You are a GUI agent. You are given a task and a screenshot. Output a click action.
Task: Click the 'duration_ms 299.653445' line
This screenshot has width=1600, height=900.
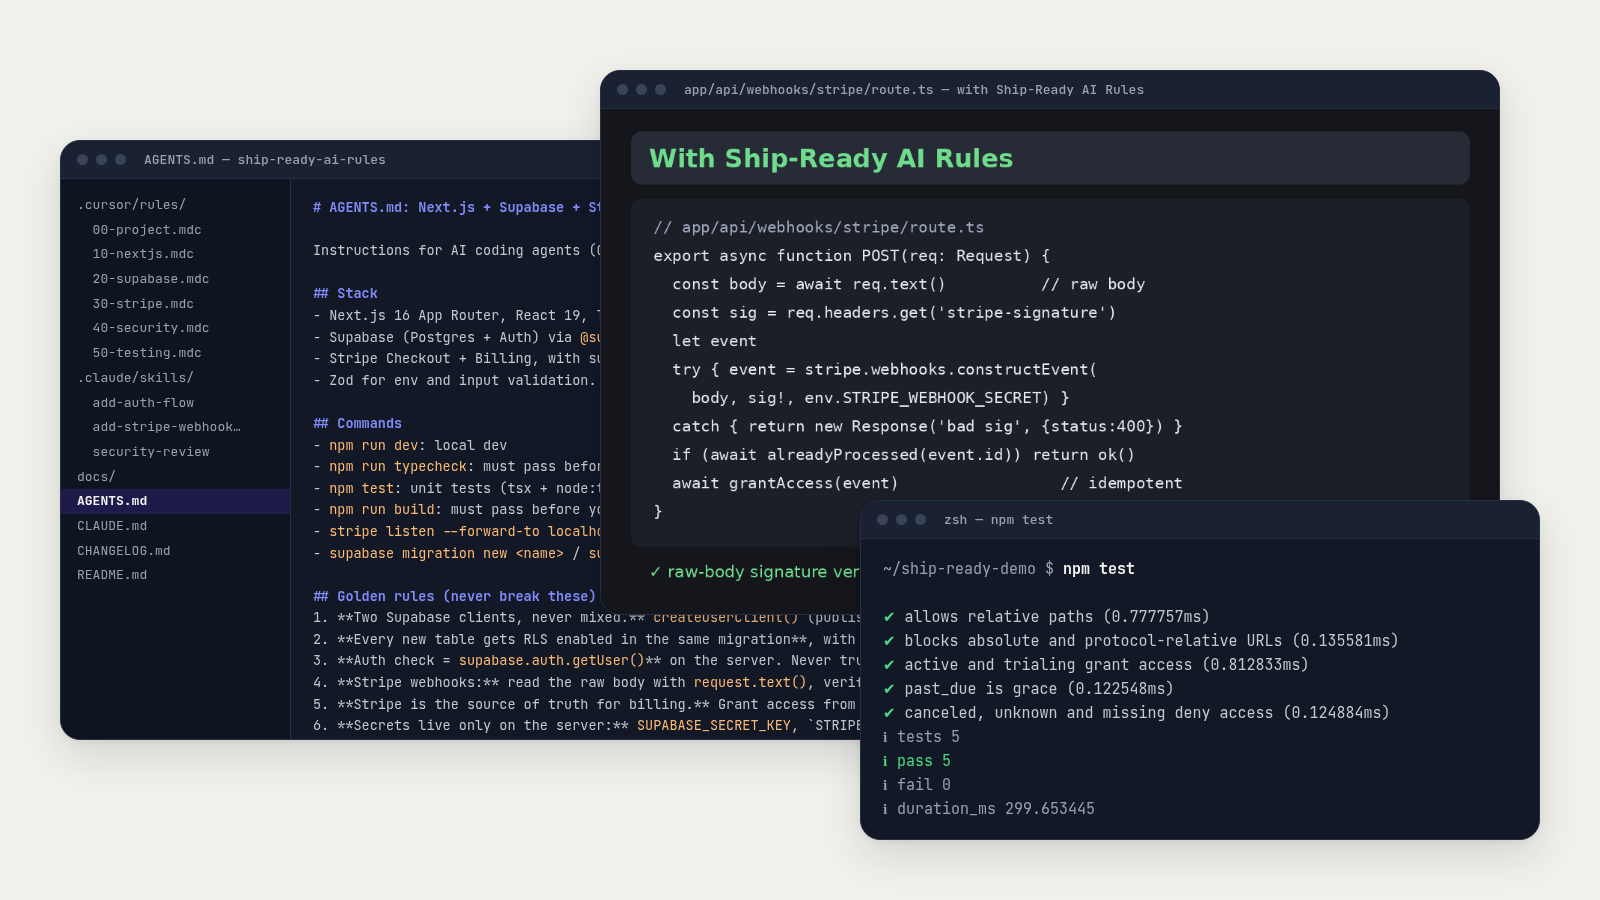coord(989,809)
